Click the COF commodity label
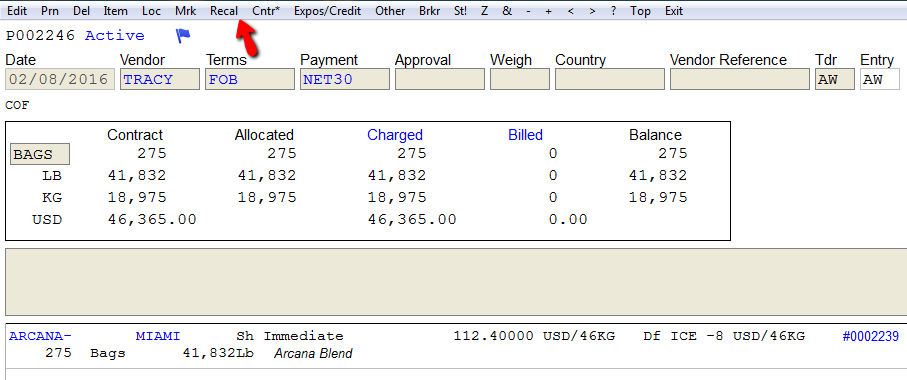The height and width of the screenshot is (380, 907). click(x=17, y=105)
